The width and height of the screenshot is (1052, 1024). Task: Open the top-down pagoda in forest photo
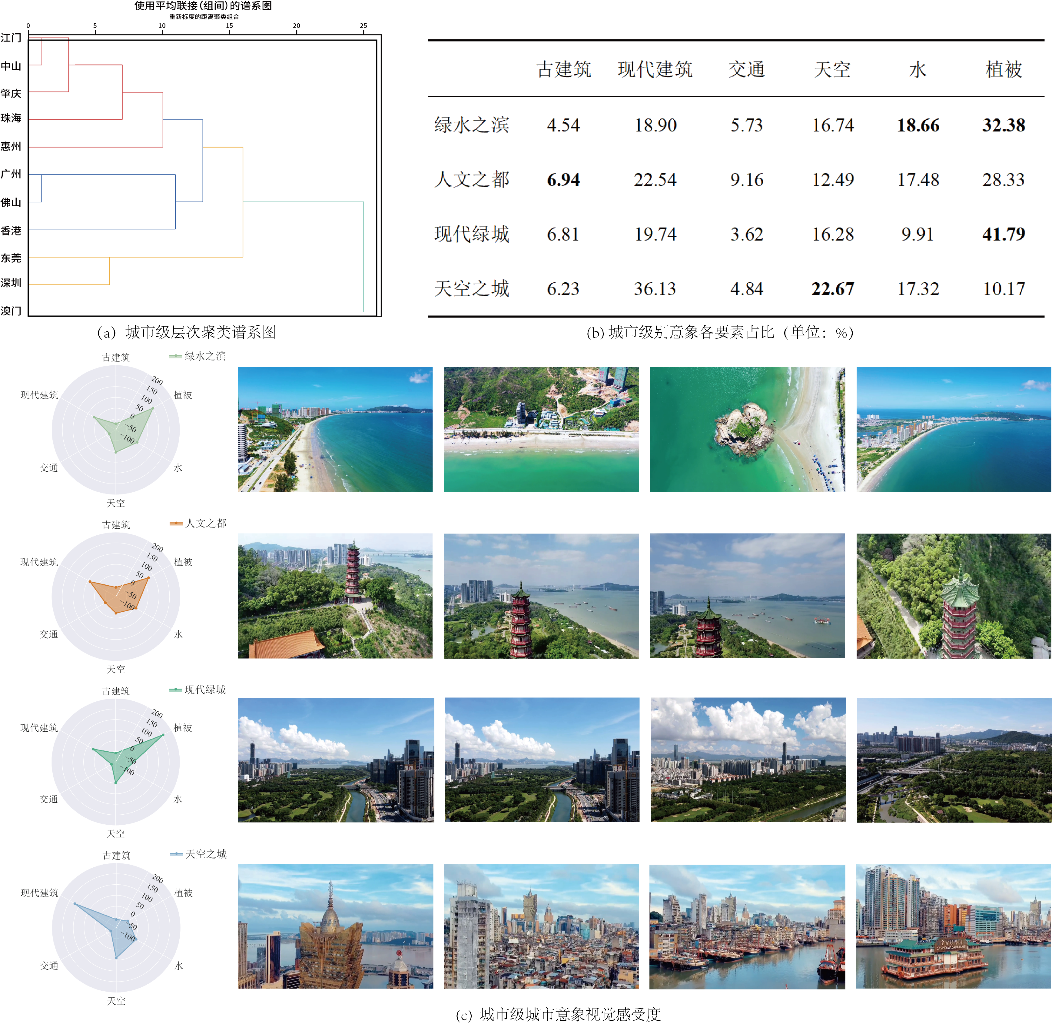point(953,595)
